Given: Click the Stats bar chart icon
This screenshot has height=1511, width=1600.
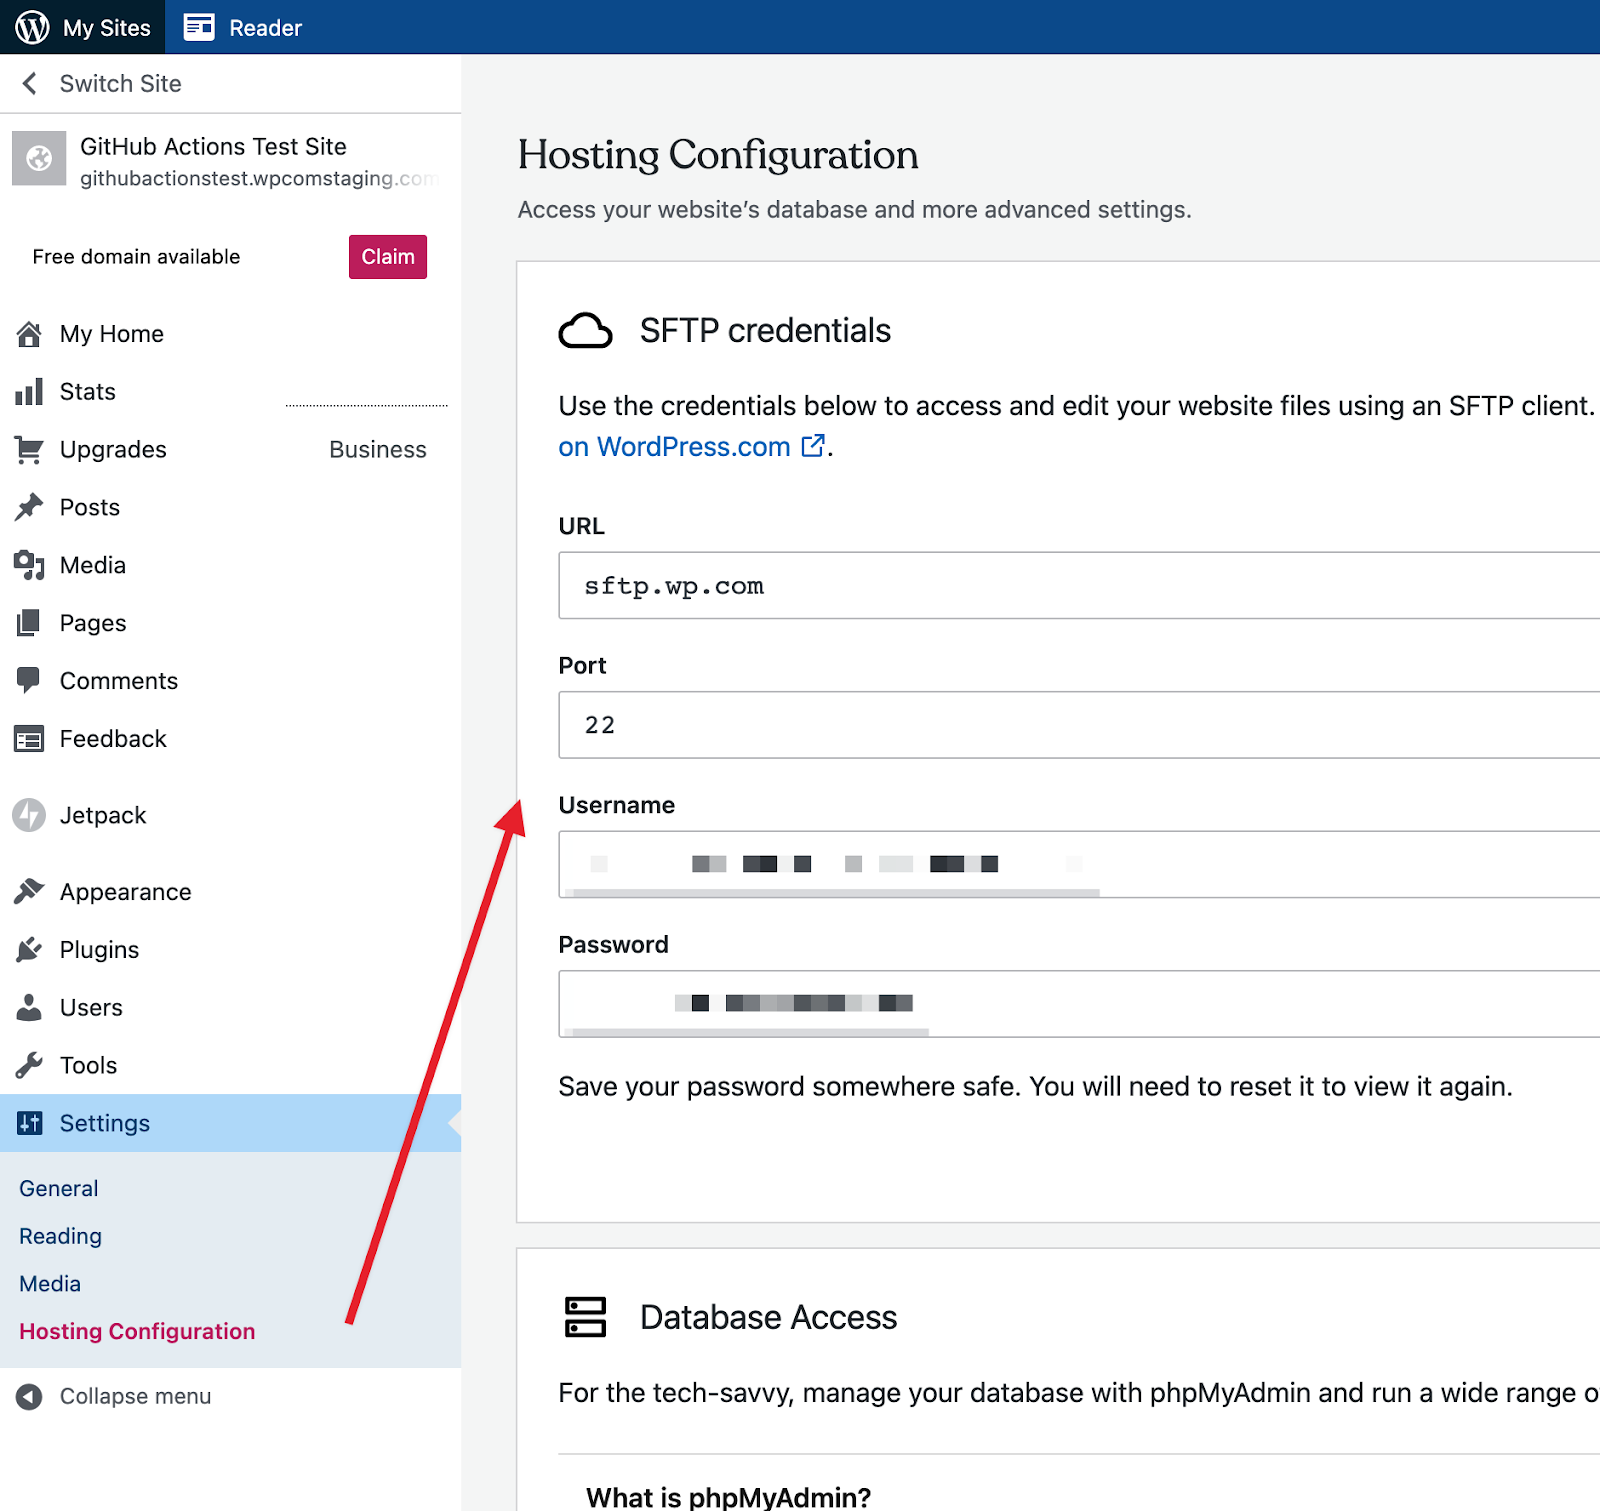Looking at the screenshot, I should click(x=29, y=392).
